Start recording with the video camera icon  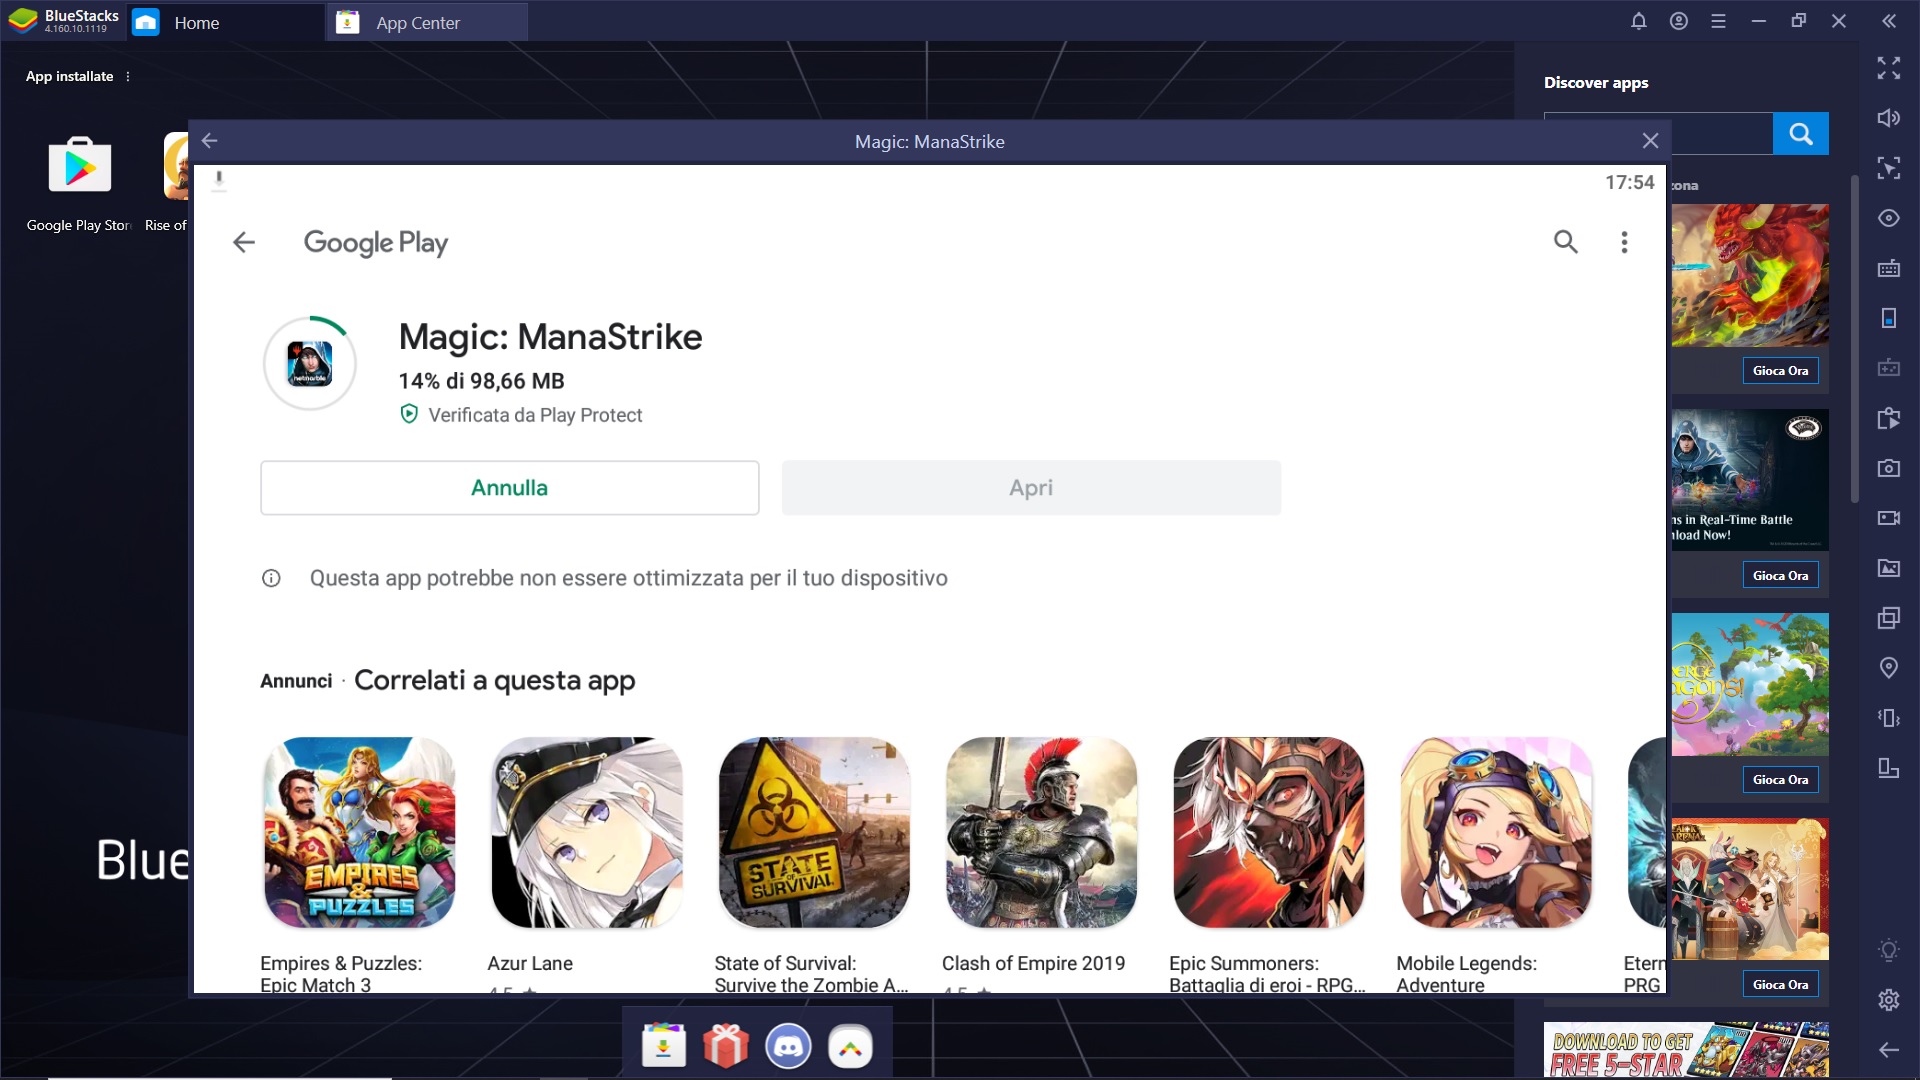tap(1888, 518)
